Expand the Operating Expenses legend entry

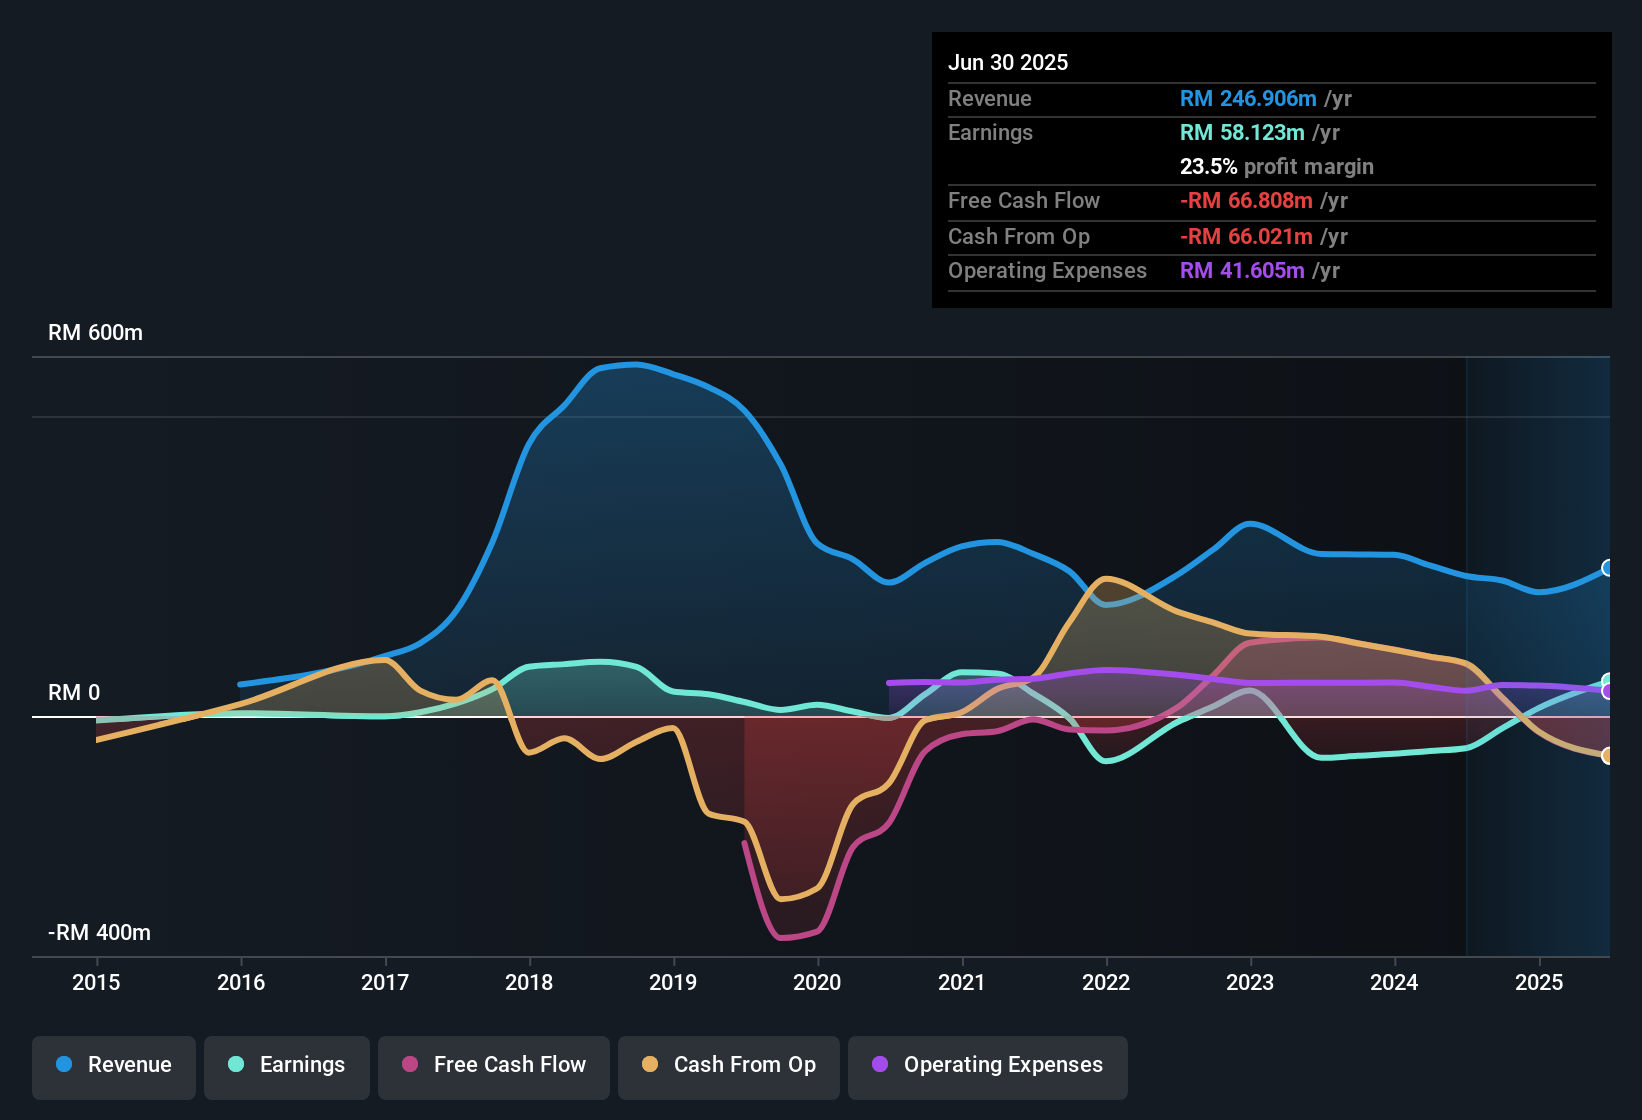point(987,1065)
